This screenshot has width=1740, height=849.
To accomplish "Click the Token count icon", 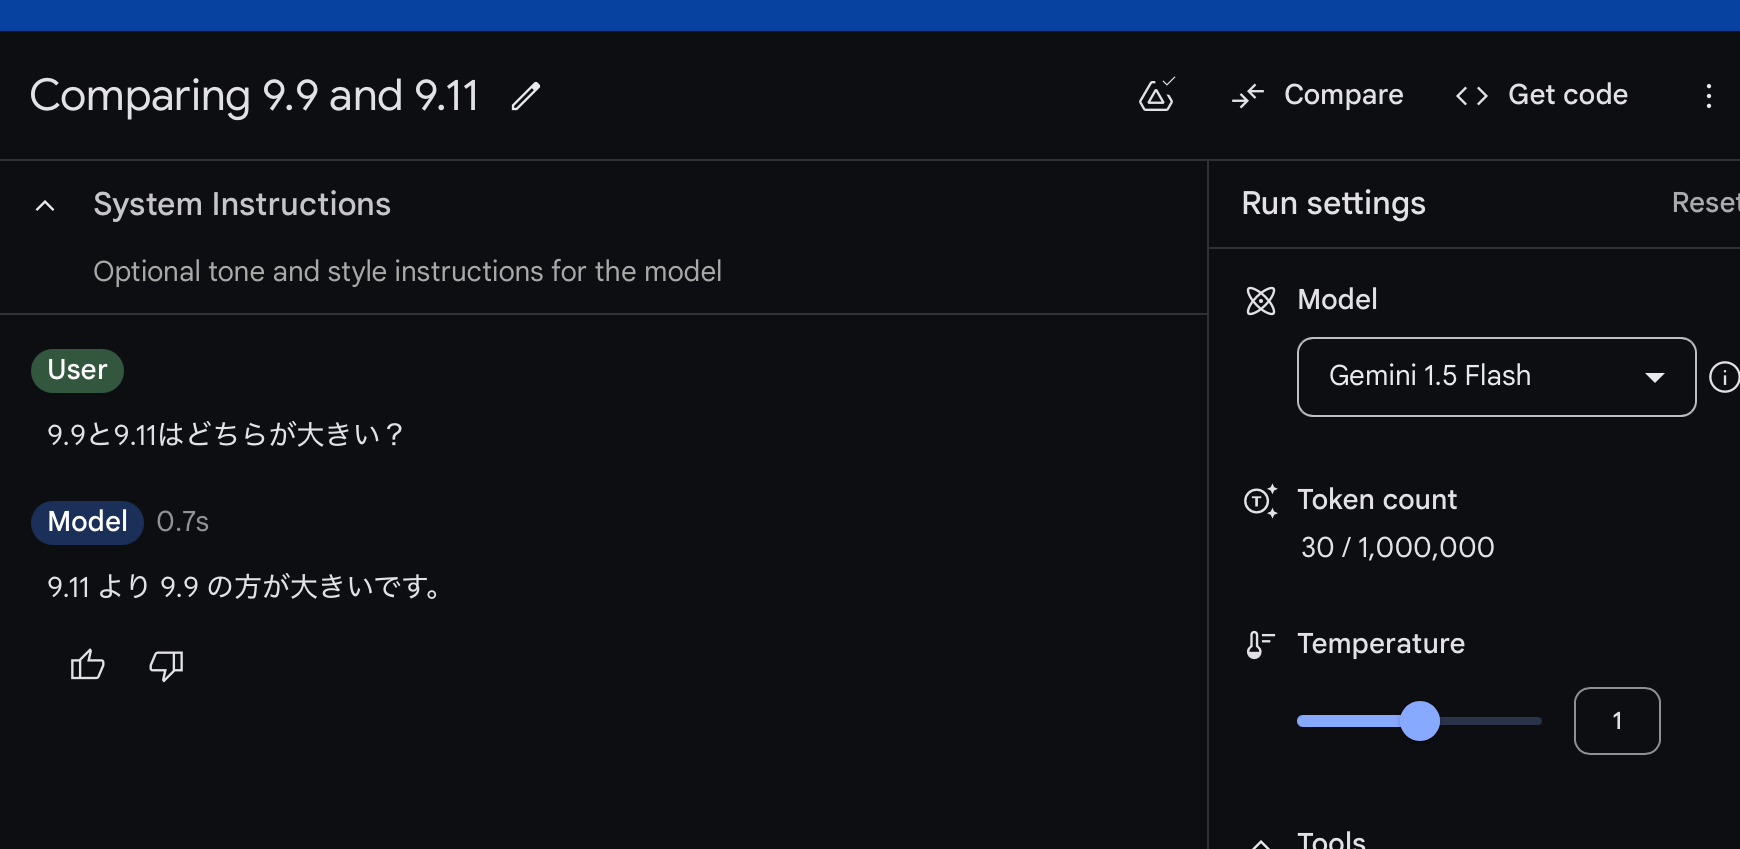I will (1260, 500).
